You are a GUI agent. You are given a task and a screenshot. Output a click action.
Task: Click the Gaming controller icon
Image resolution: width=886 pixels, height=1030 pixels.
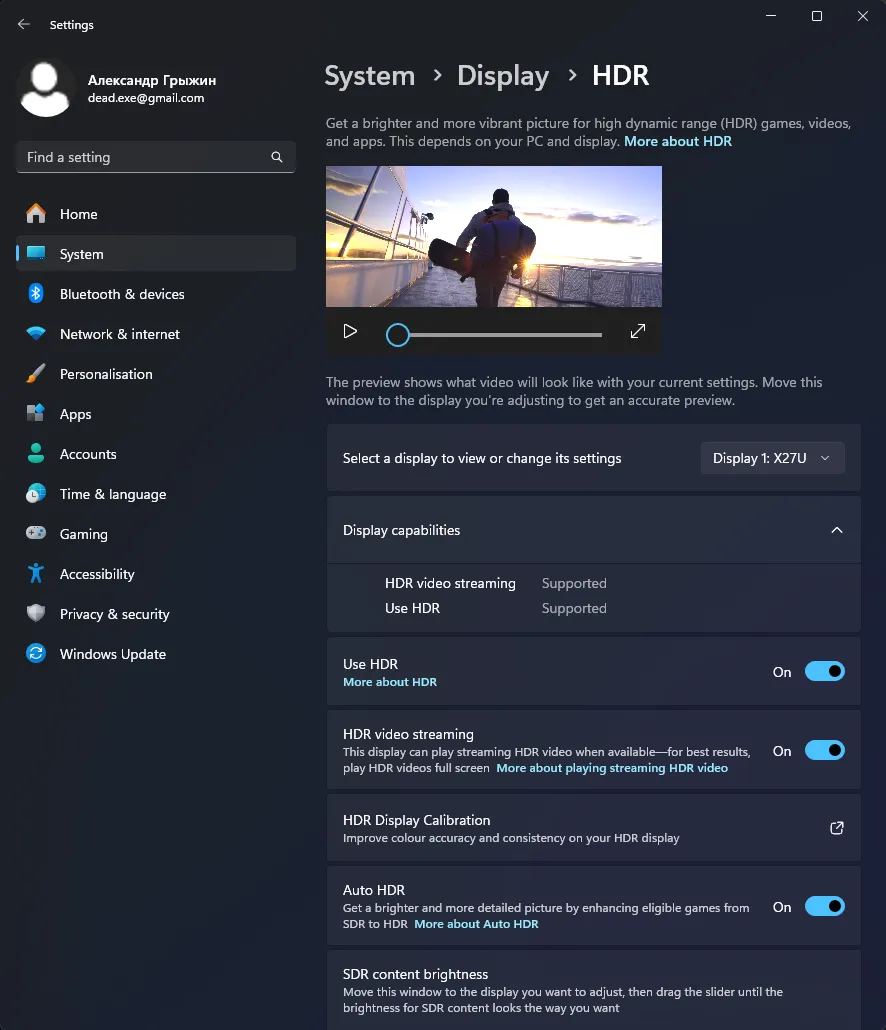(36, 534)
